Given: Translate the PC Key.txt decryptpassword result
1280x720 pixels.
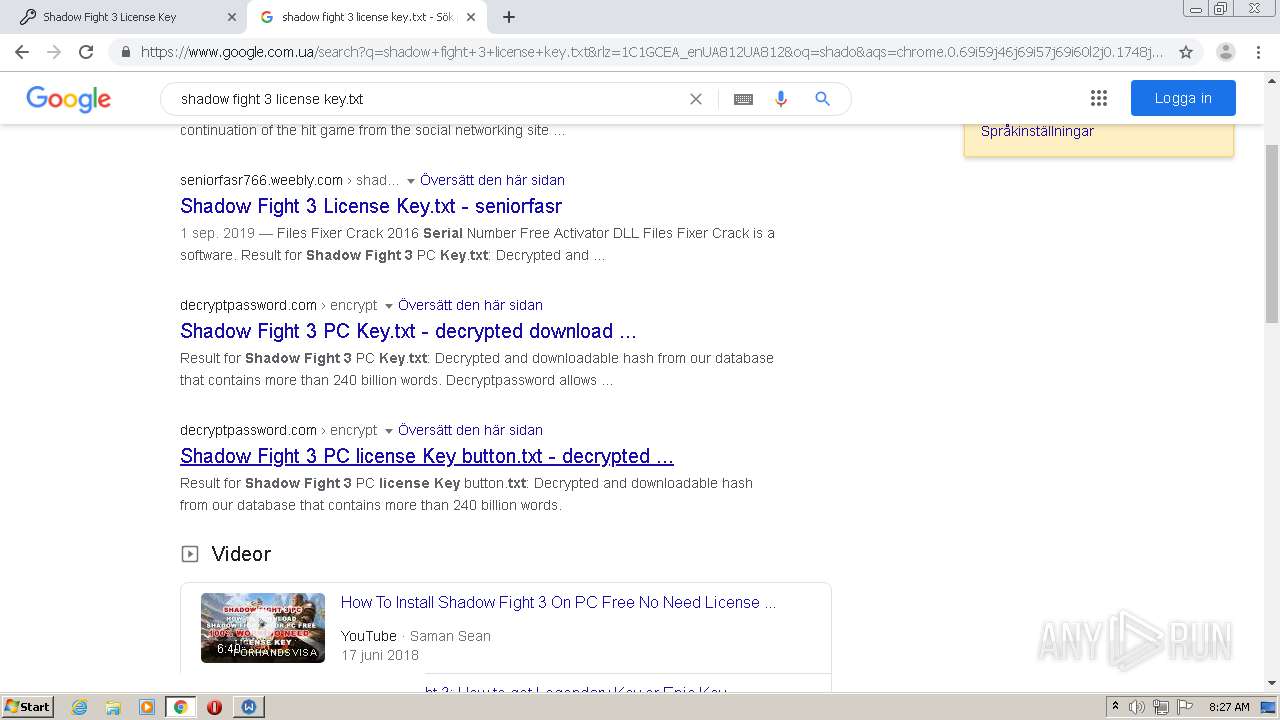Looking at the screenshot, I should 470,305.
